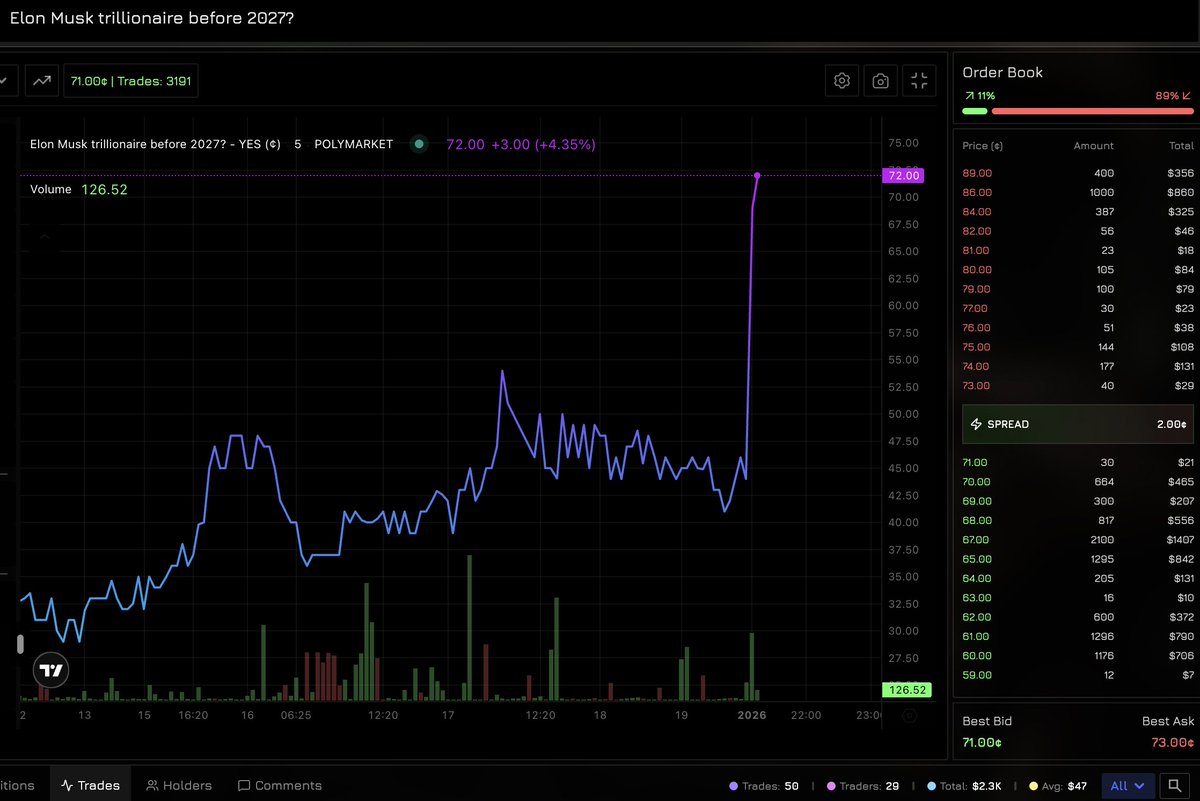Click the chart's left scroll handle
Image resolution: width=1200 pixels, height=801 pixels.
point(20,644)
